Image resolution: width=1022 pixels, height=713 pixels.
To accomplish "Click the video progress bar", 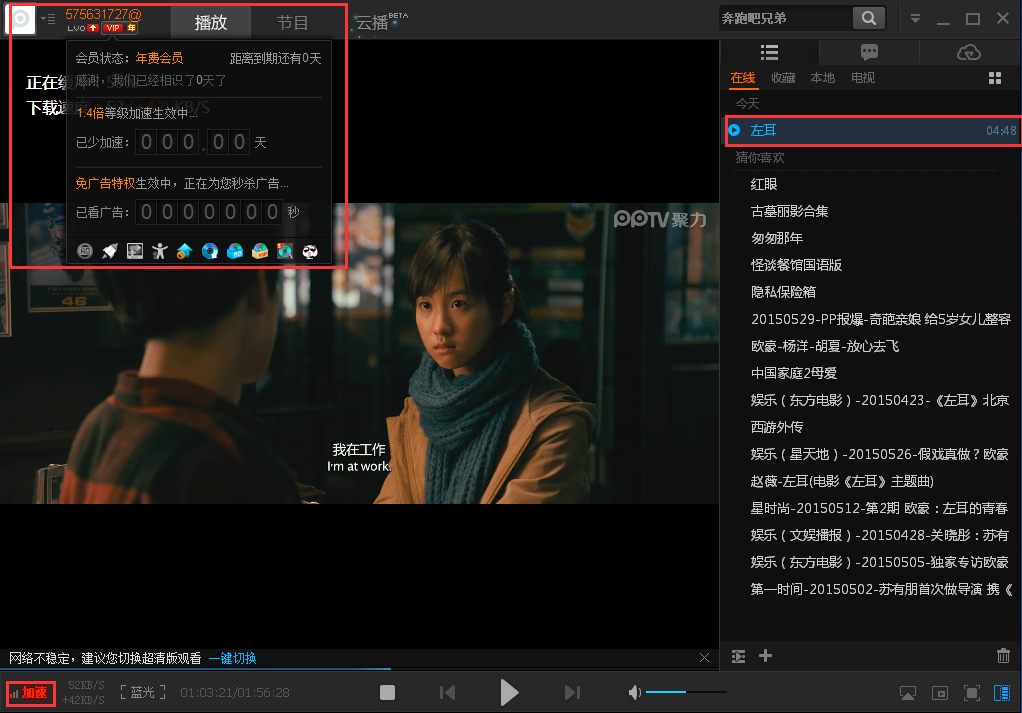I will click(359, 669).
